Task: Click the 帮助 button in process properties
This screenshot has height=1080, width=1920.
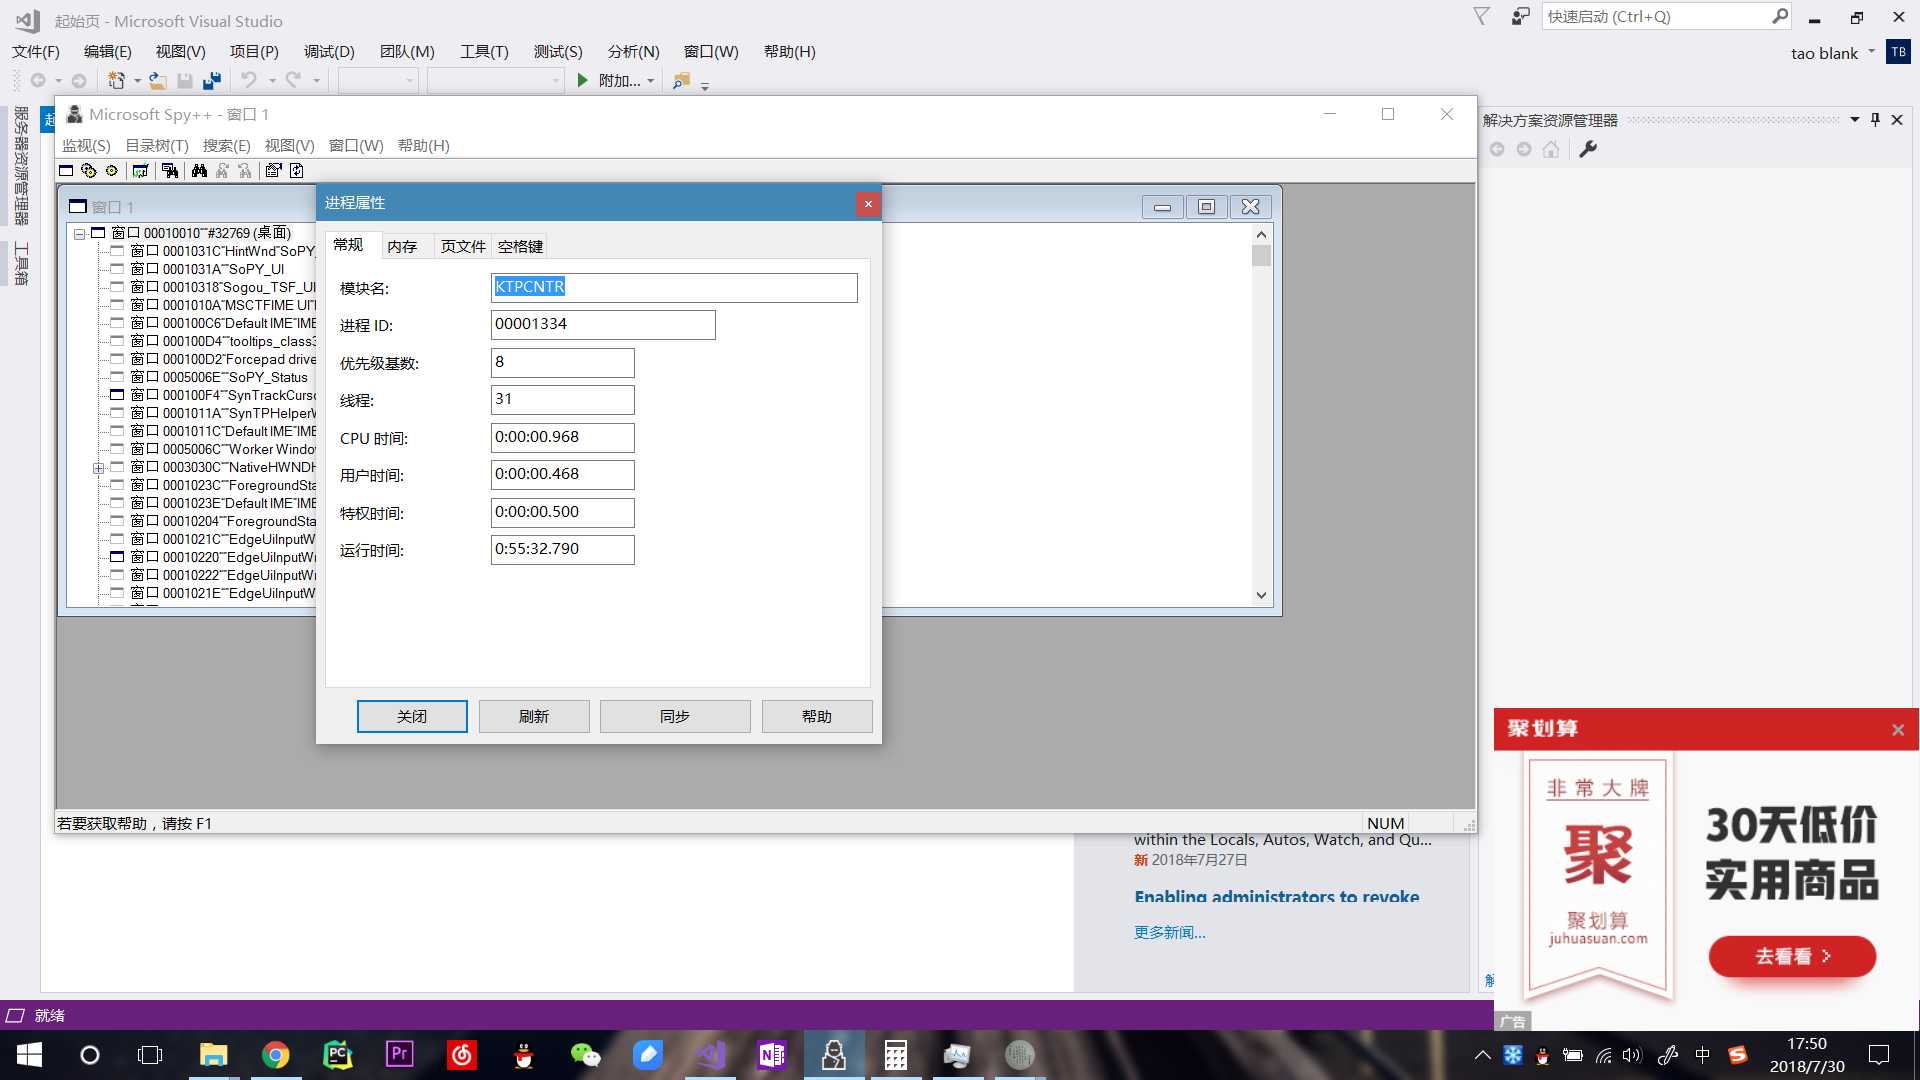Action: [817, 716]
